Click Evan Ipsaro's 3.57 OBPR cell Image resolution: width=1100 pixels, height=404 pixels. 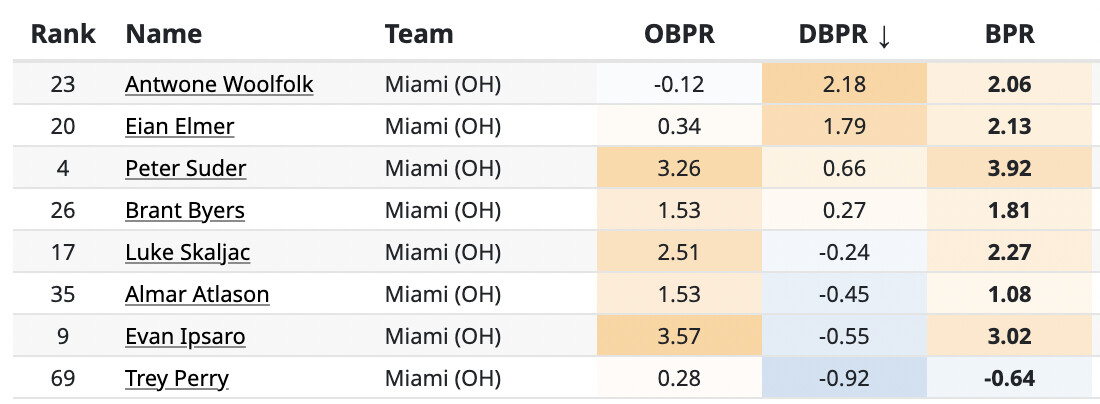point(679,336)
